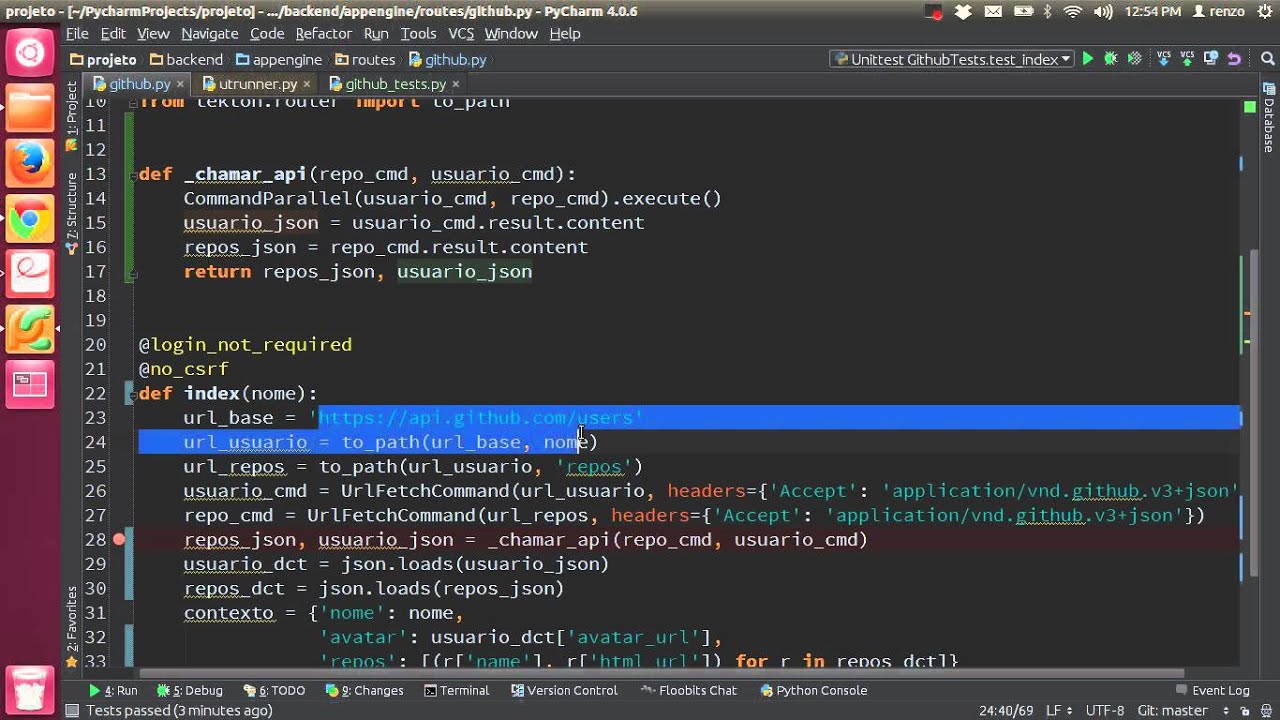Open the Floobits Chat tool window

pos(689,691)
